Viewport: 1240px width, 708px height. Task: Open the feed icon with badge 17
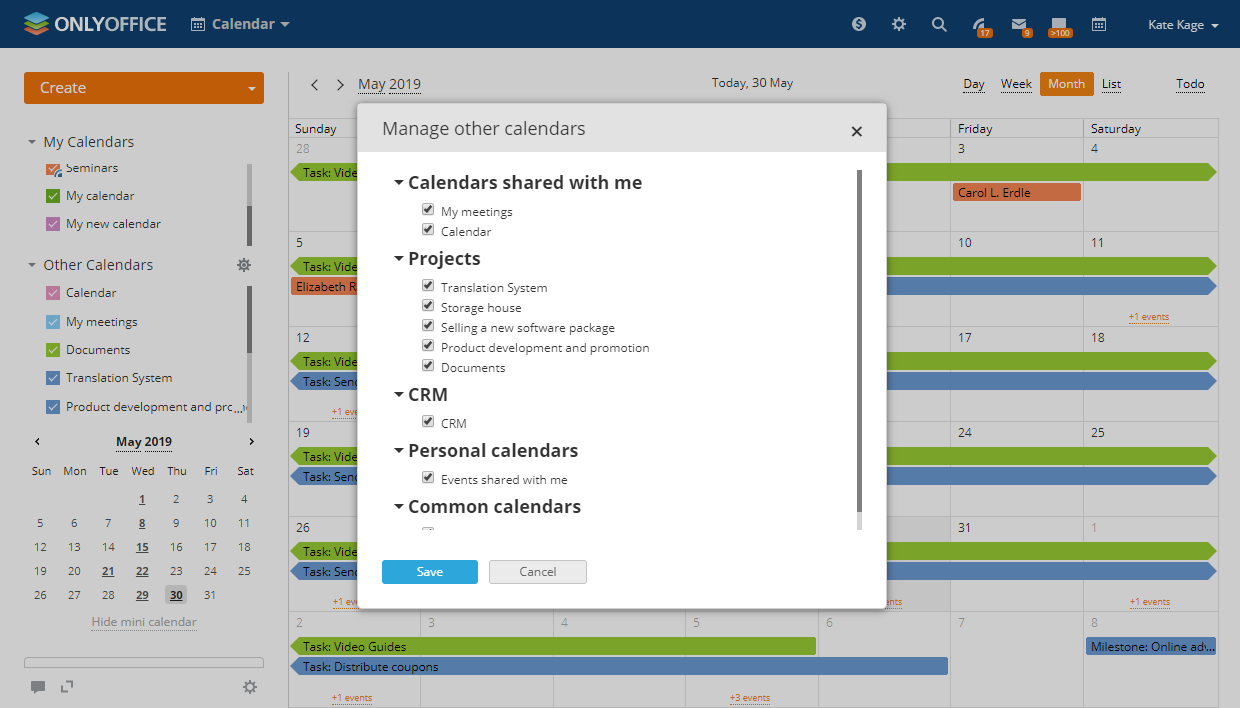[980, 24]
